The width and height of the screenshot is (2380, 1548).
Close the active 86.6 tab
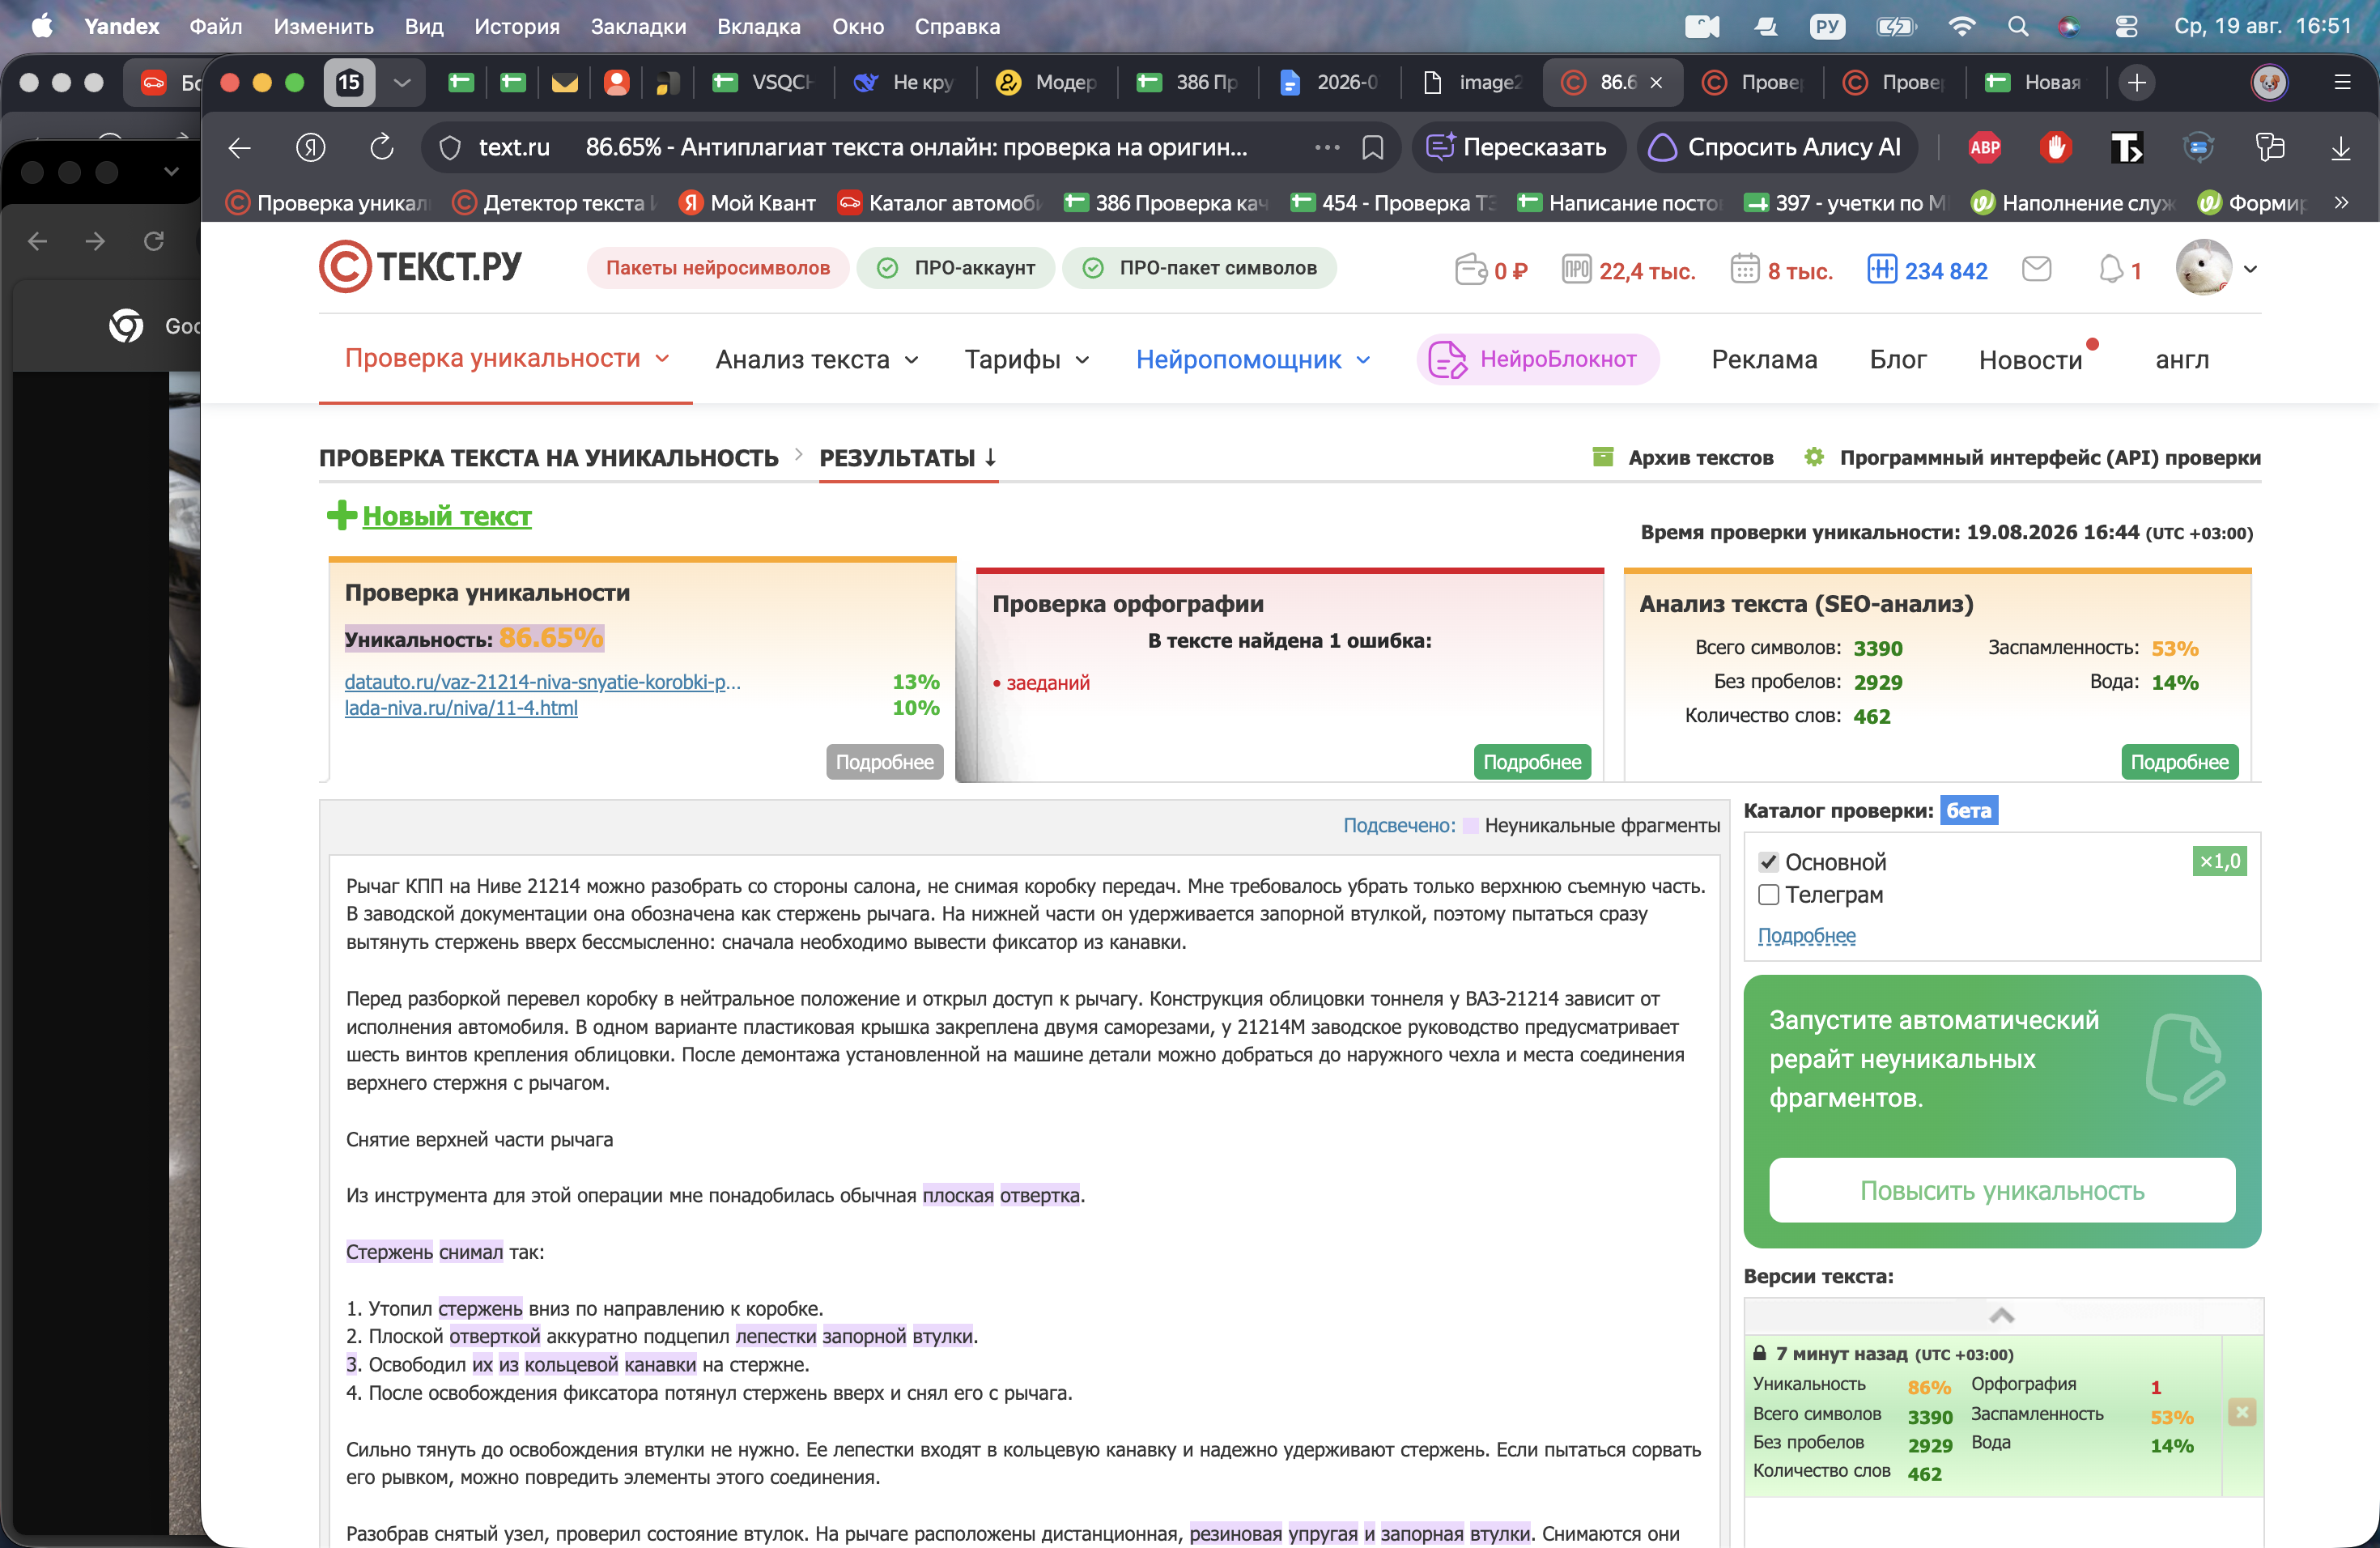tap(1656, 82)
